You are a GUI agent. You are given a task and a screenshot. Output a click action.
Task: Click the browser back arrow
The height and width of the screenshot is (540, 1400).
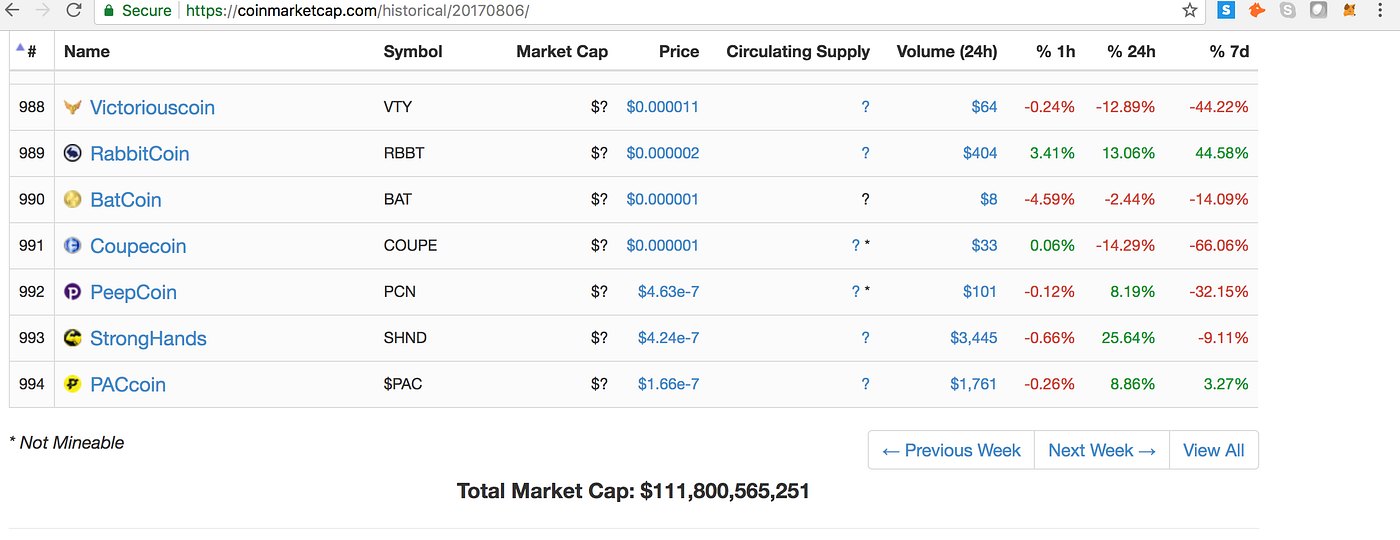(11, 10)
